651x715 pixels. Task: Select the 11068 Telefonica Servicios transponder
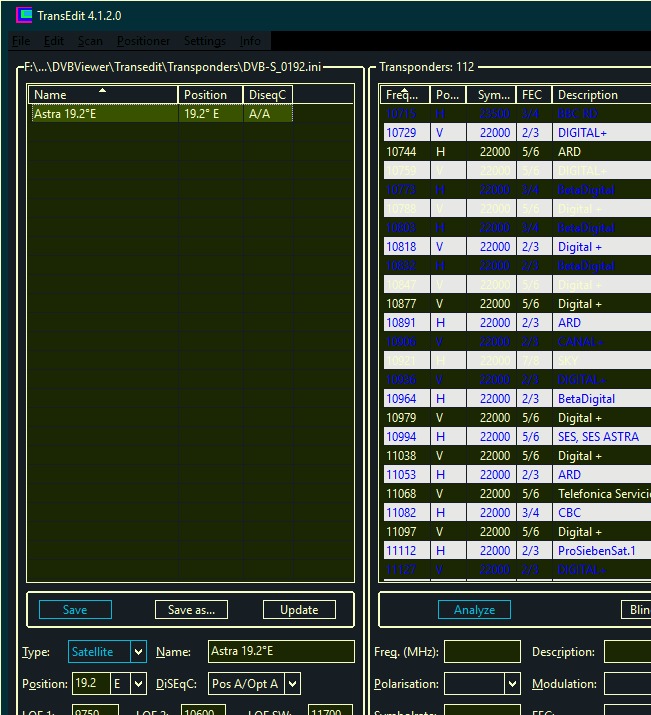(515, 494)
